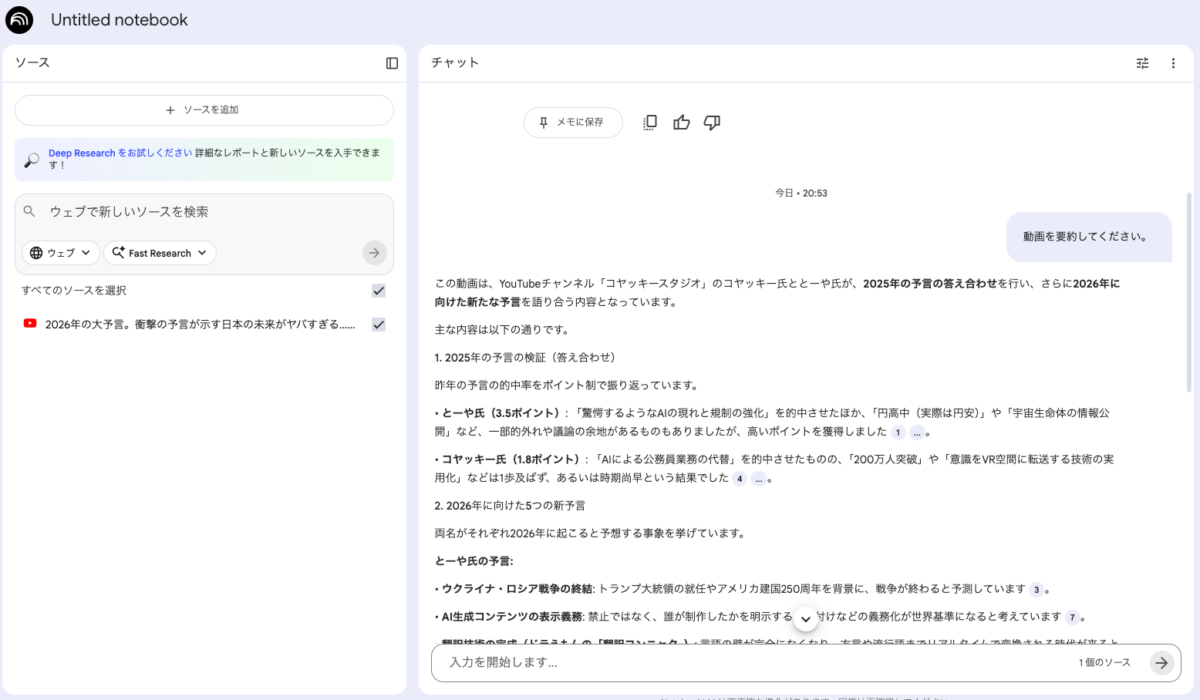
Task: Open chat more options menu
Action: coord(1173,63)
